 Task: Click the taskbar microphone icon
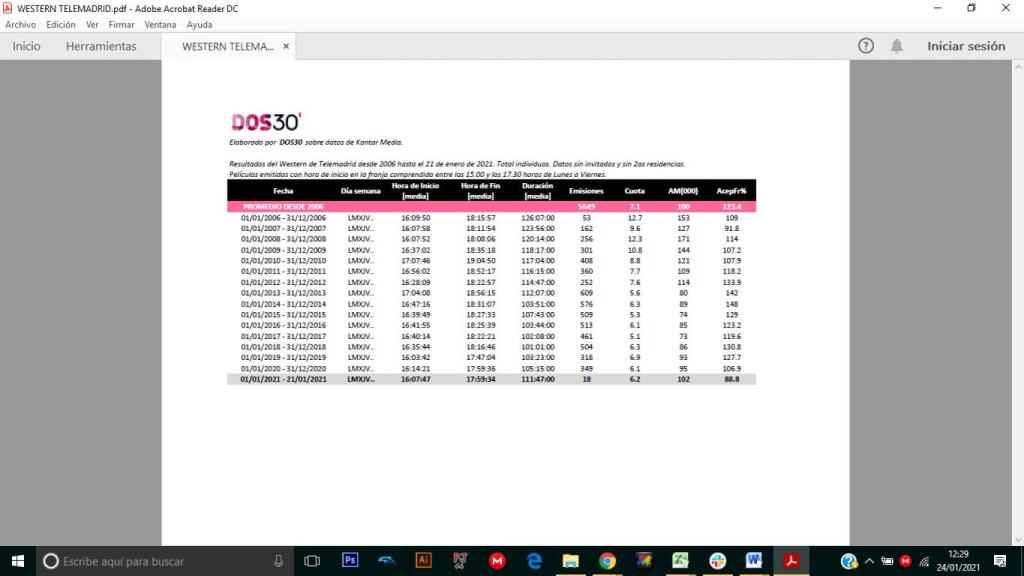click(278, 561)
